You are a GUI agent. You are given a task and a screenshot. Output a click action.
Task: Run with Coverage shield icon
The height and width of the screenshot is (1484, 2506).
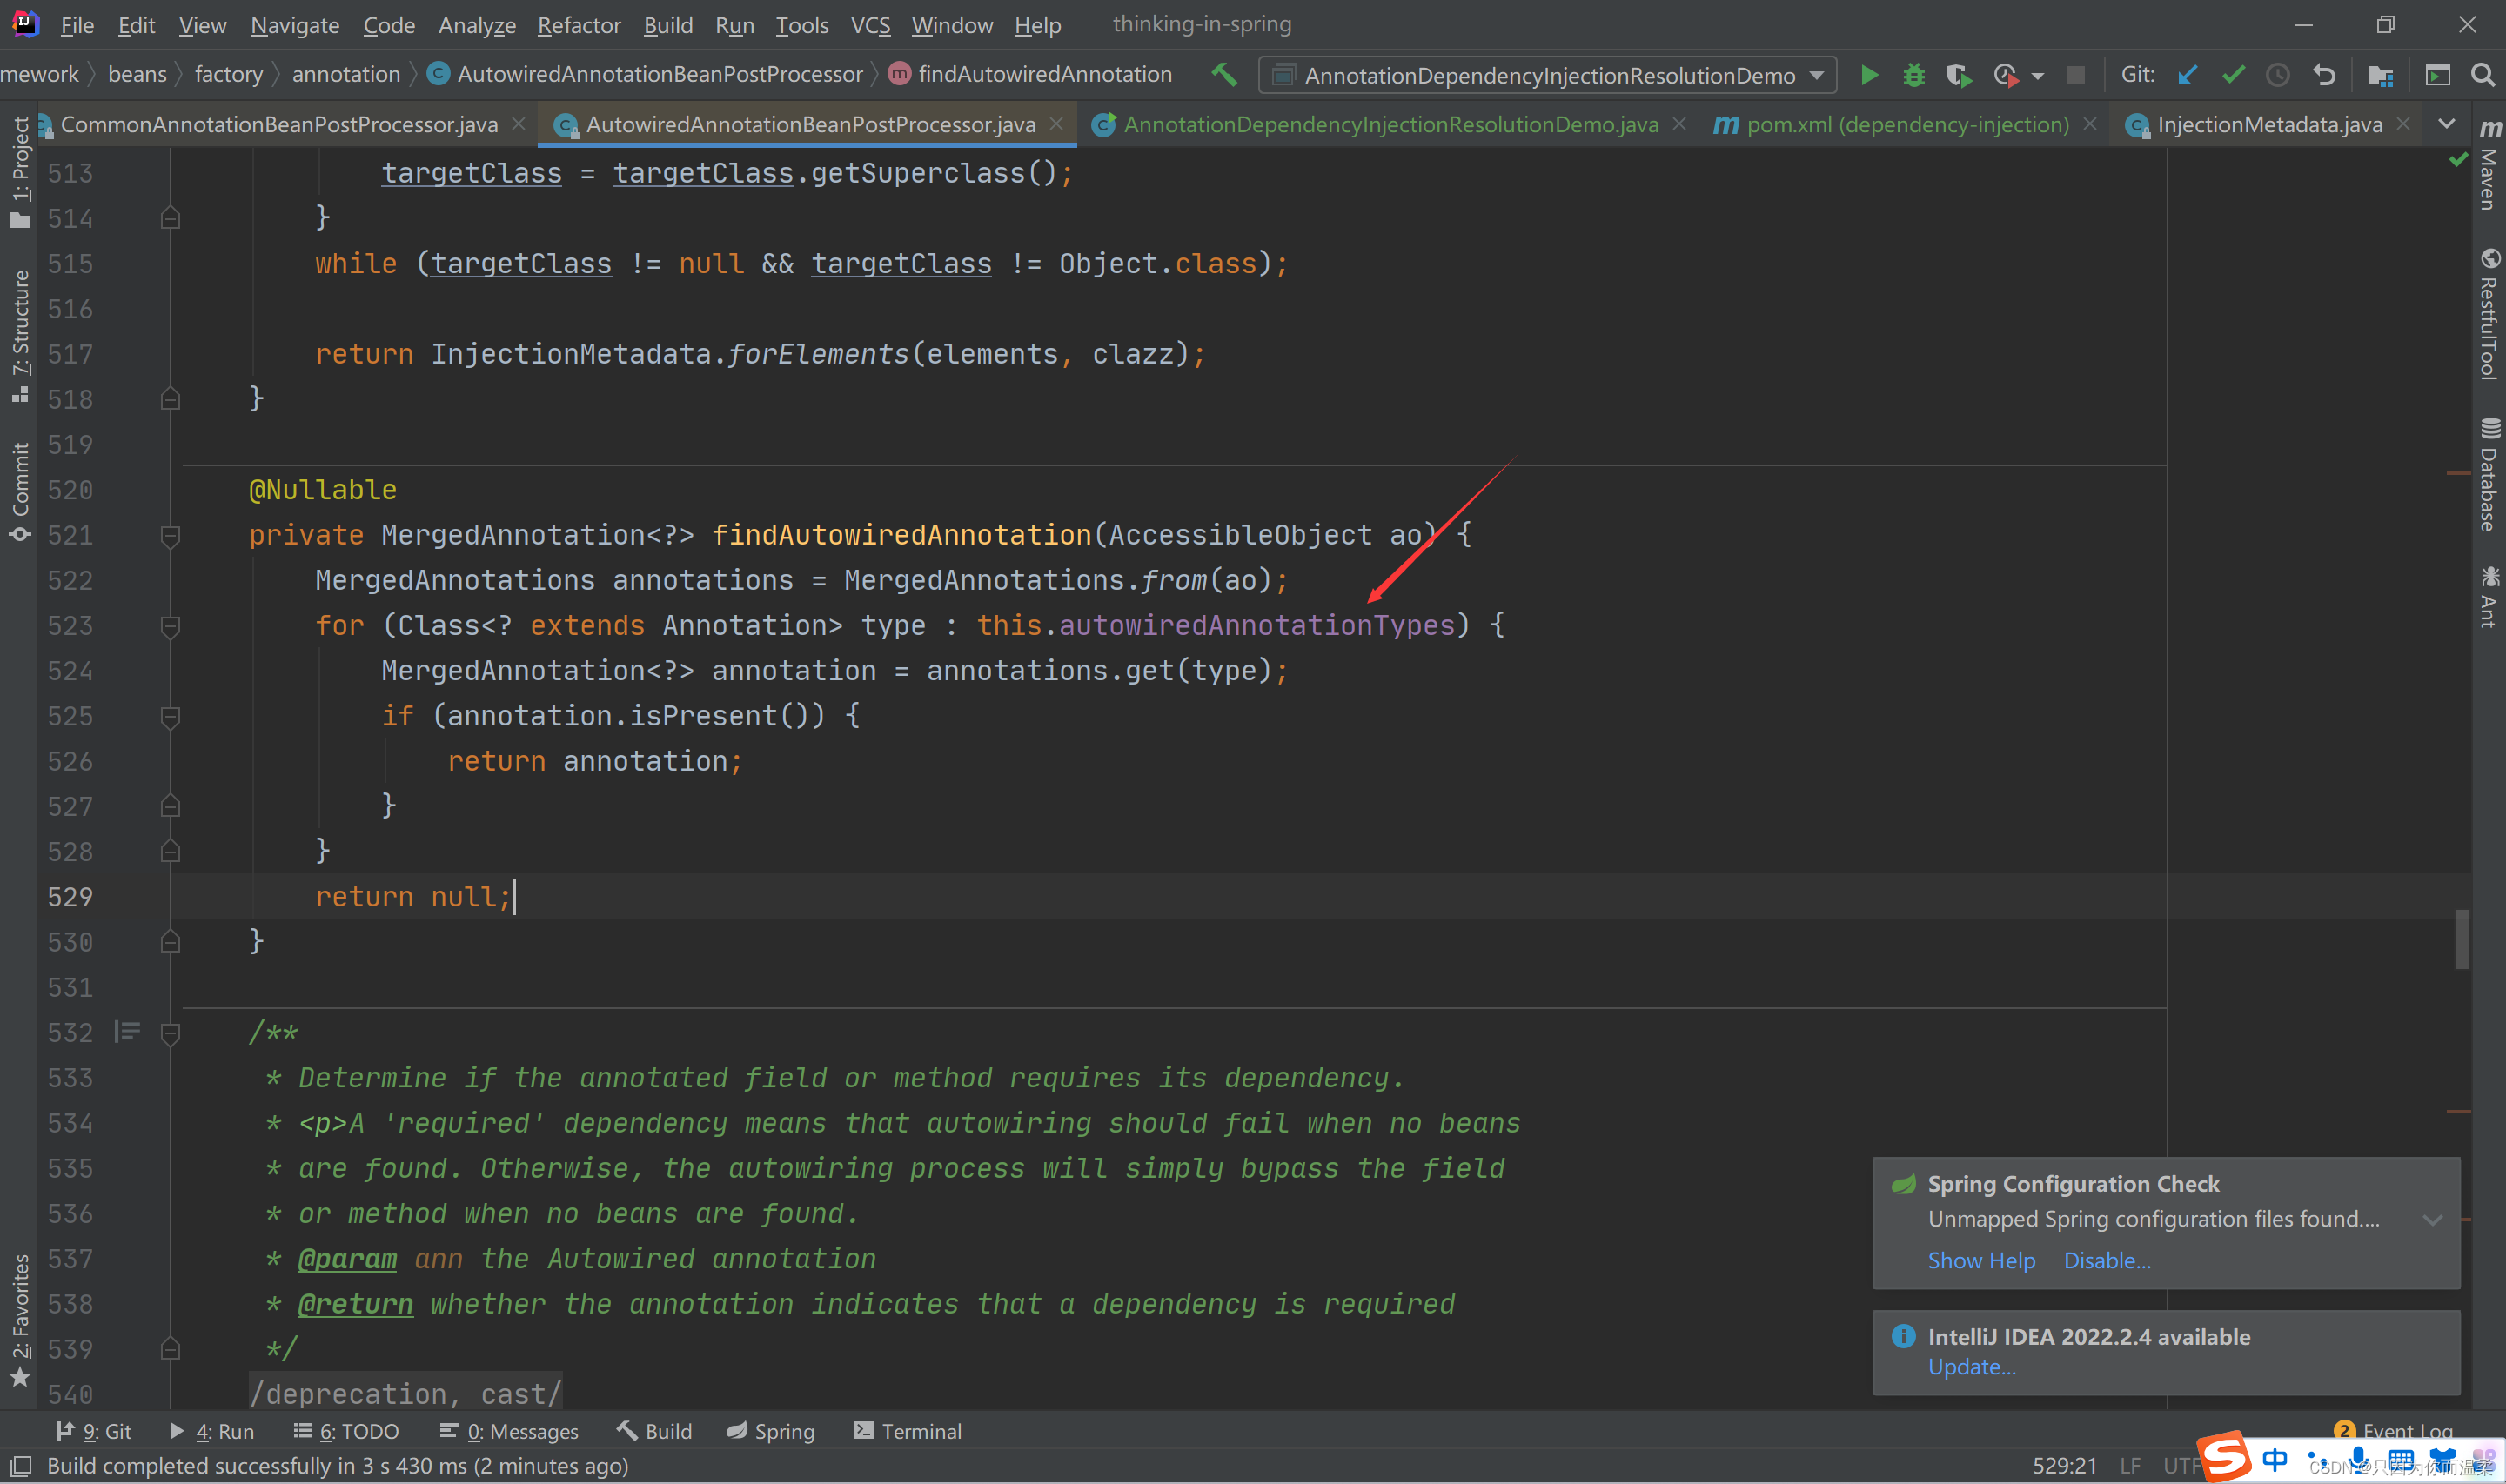pyautogui.click(x=1958, y=75)
